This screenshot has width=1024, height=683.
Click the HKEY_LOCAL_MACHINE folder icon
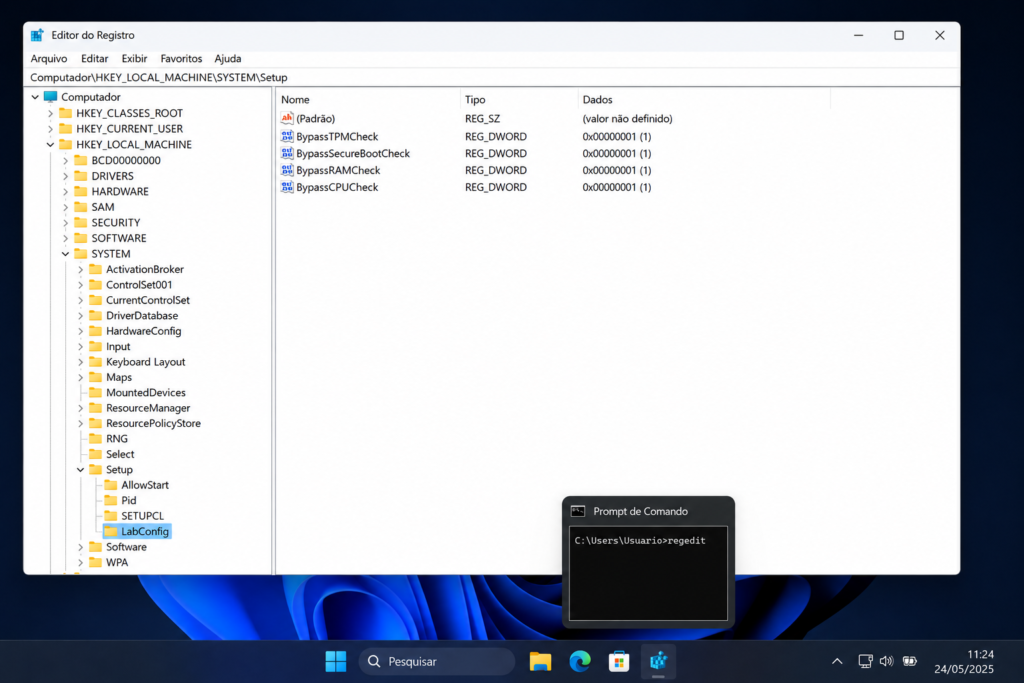click(x=65, y=144)
